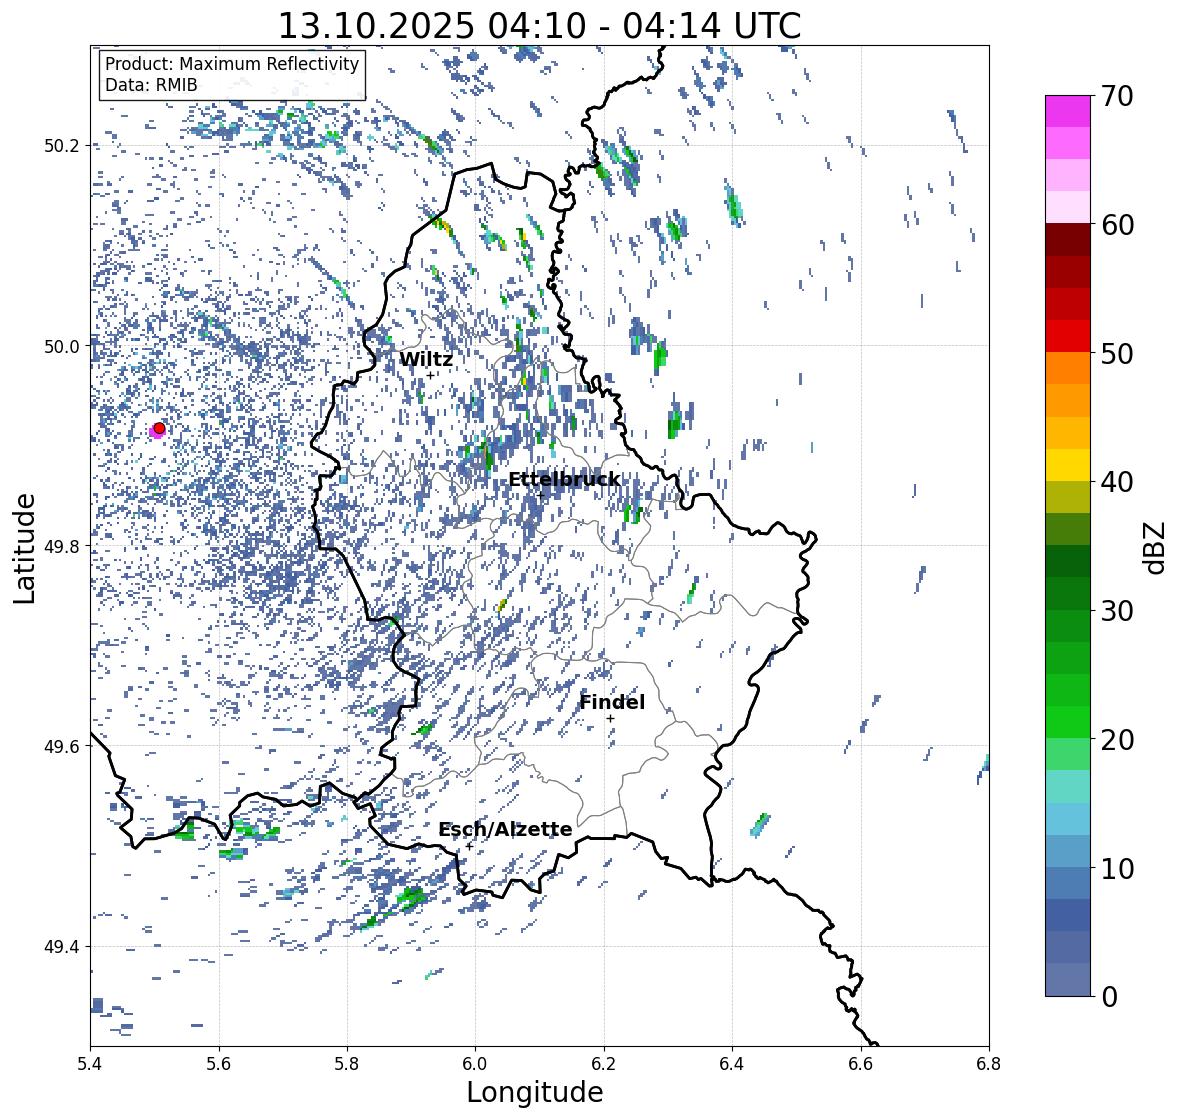
Task: Click the 6.4 longitude tick label
Action: click(x=732, y=1063)
